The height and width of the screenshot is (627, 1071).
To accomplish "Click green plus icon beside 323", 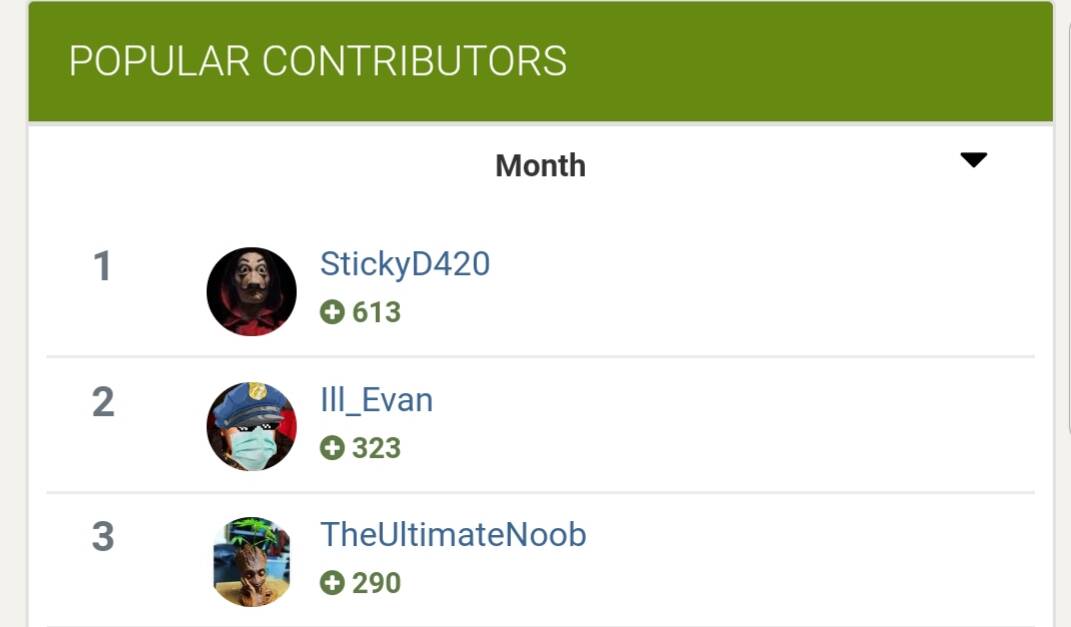I will pyautogui.click(x=332, y=448).
